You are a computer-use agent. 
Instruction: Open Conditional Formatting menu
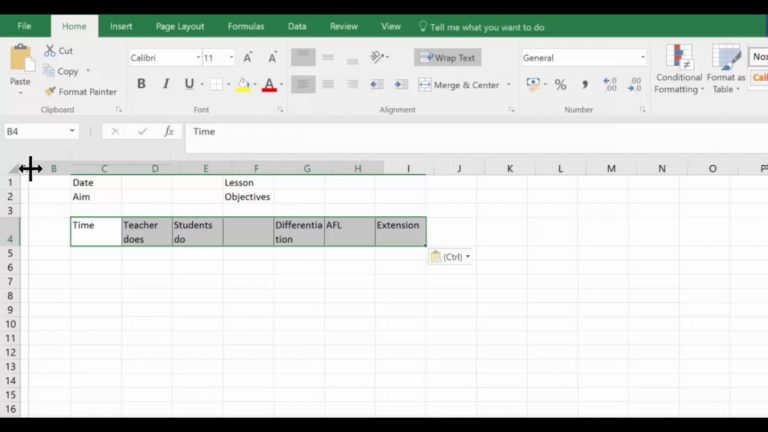point(679,70)
